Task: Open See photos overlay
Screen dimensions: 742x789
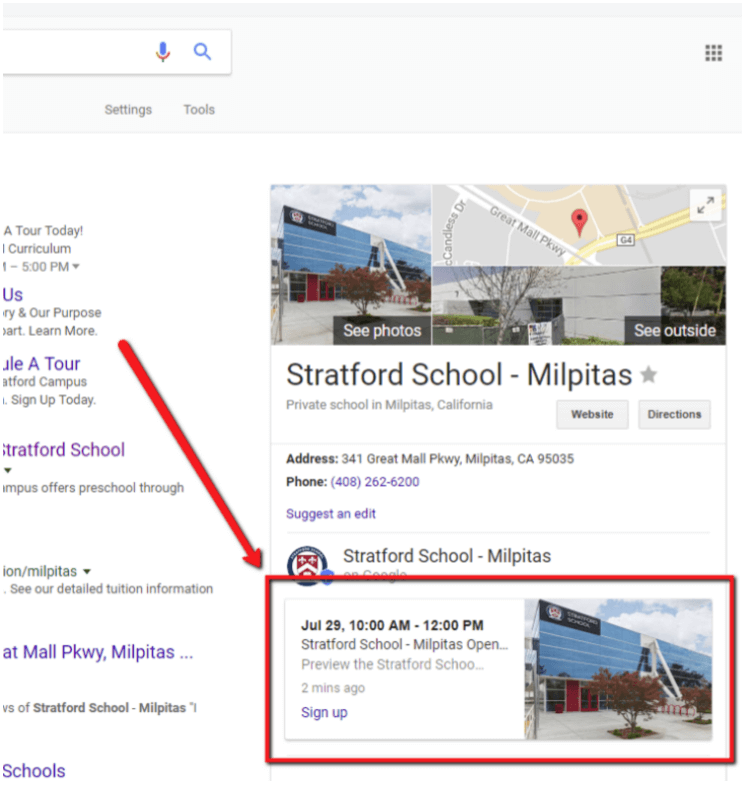Action: [382, 330]
